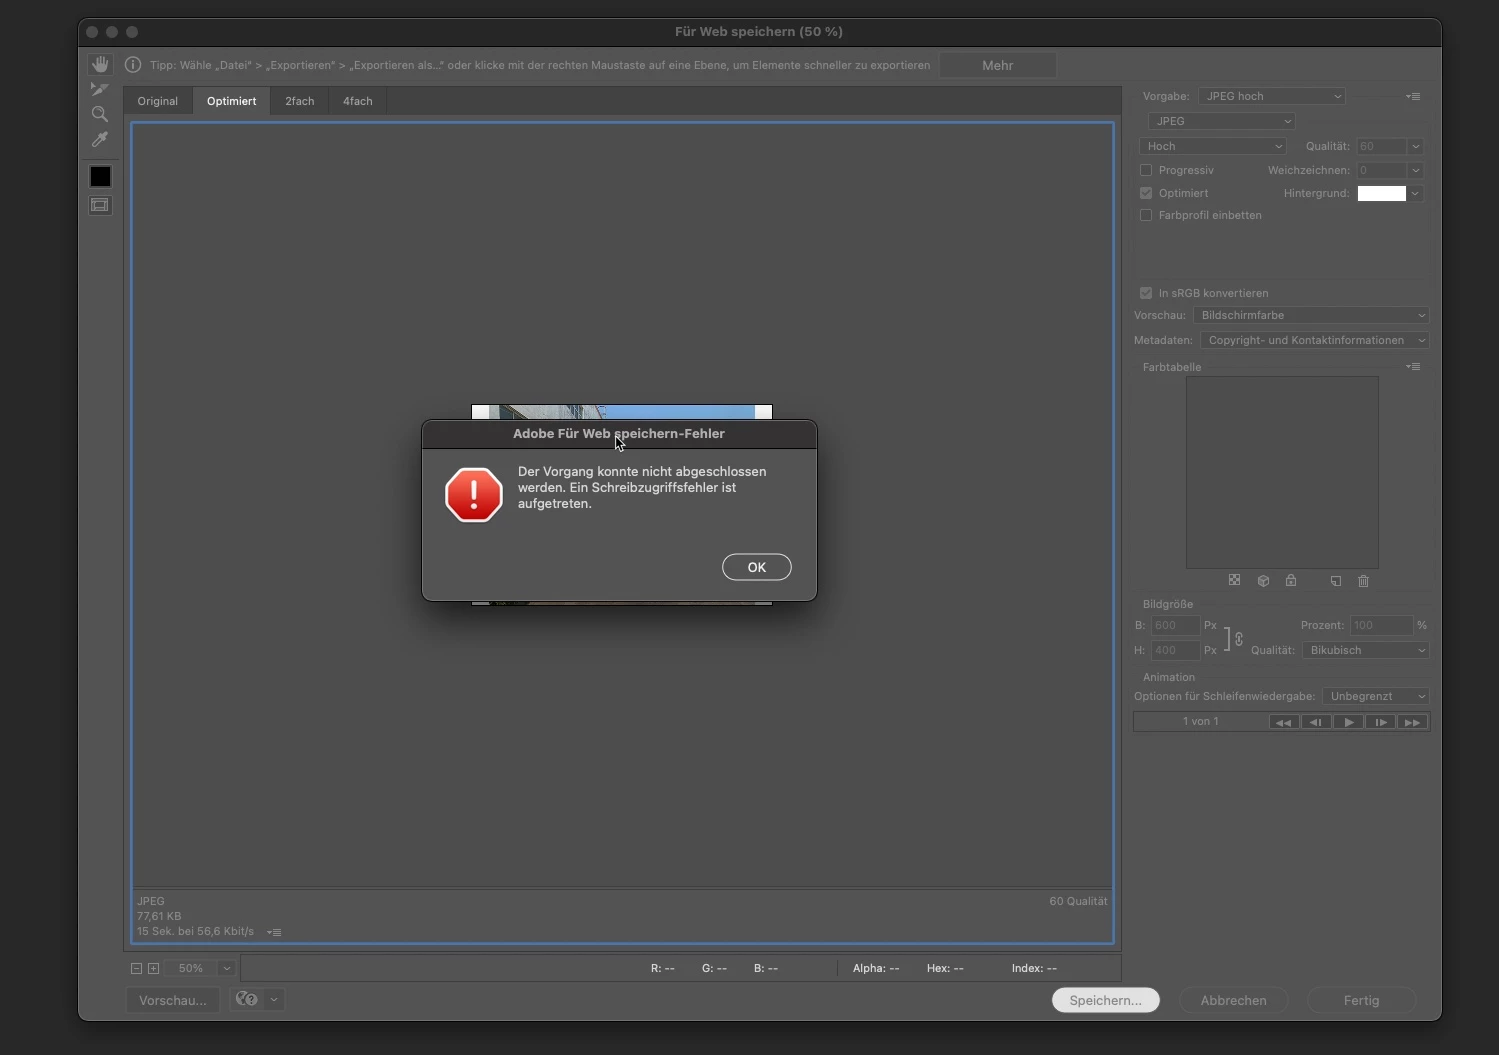Screen dimensions: 1499x1055
Task: Open the browser selection dropdown arrow
Action: (273, 999)
